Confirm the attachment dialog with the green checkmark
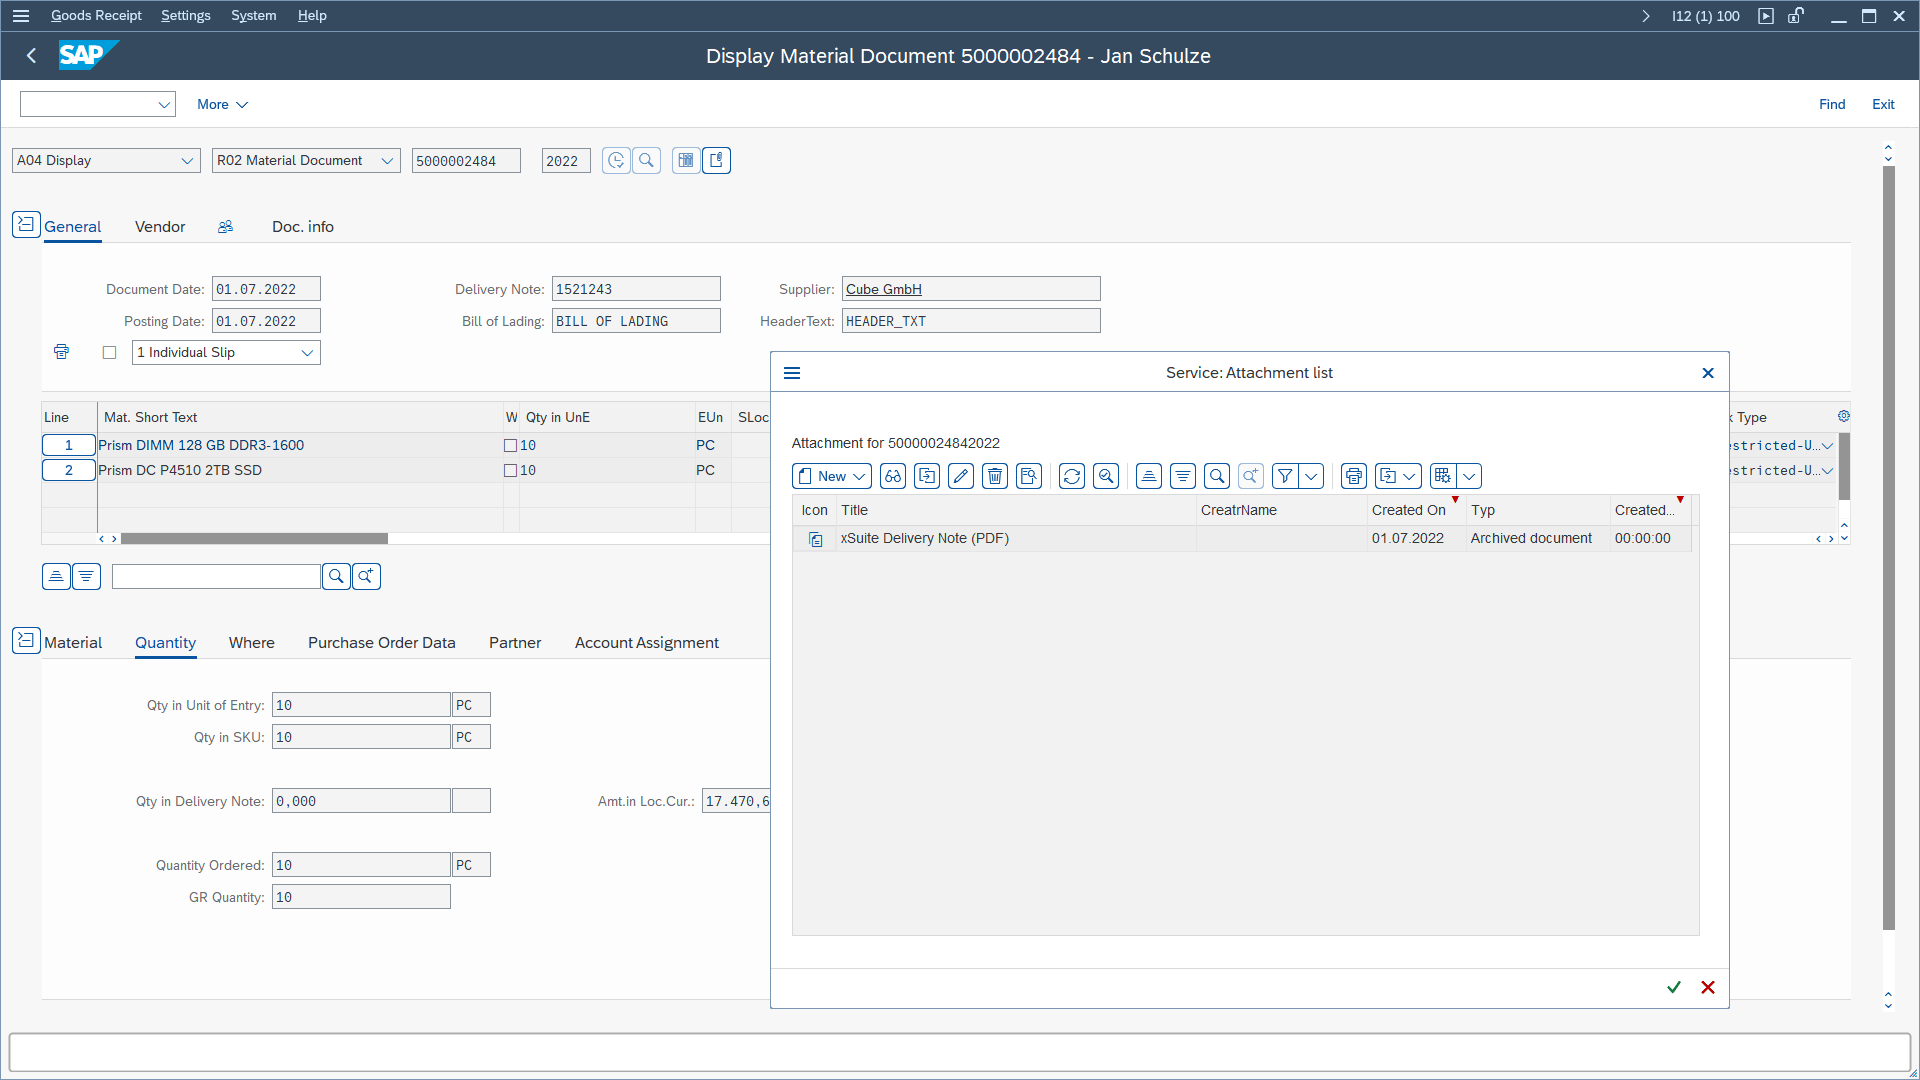 click(x=1674, y=987)
